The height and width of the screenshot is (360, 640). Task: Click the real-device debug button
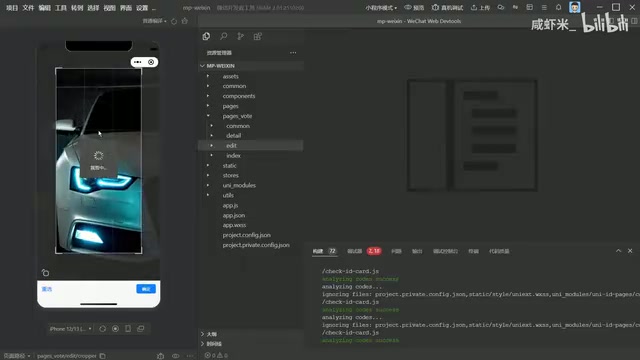pyautogui.click(x=447, y=7)
